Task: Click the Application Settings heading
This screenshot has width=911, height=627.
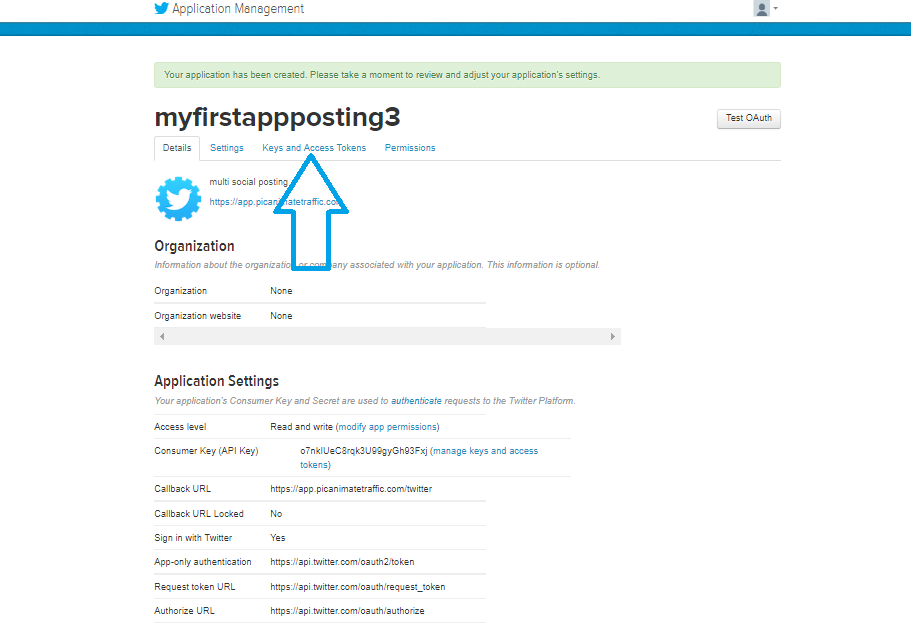Action: [x=216, y=381]
